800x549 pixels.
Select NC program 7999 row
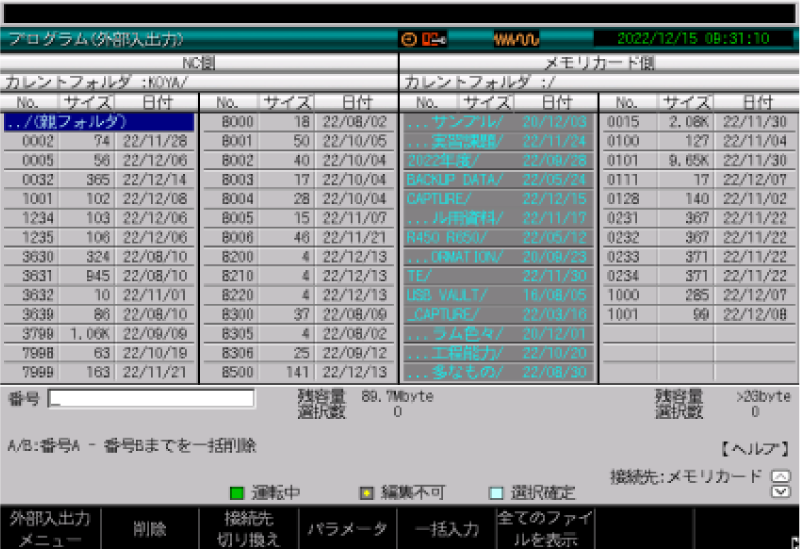[x=99, y=372]
